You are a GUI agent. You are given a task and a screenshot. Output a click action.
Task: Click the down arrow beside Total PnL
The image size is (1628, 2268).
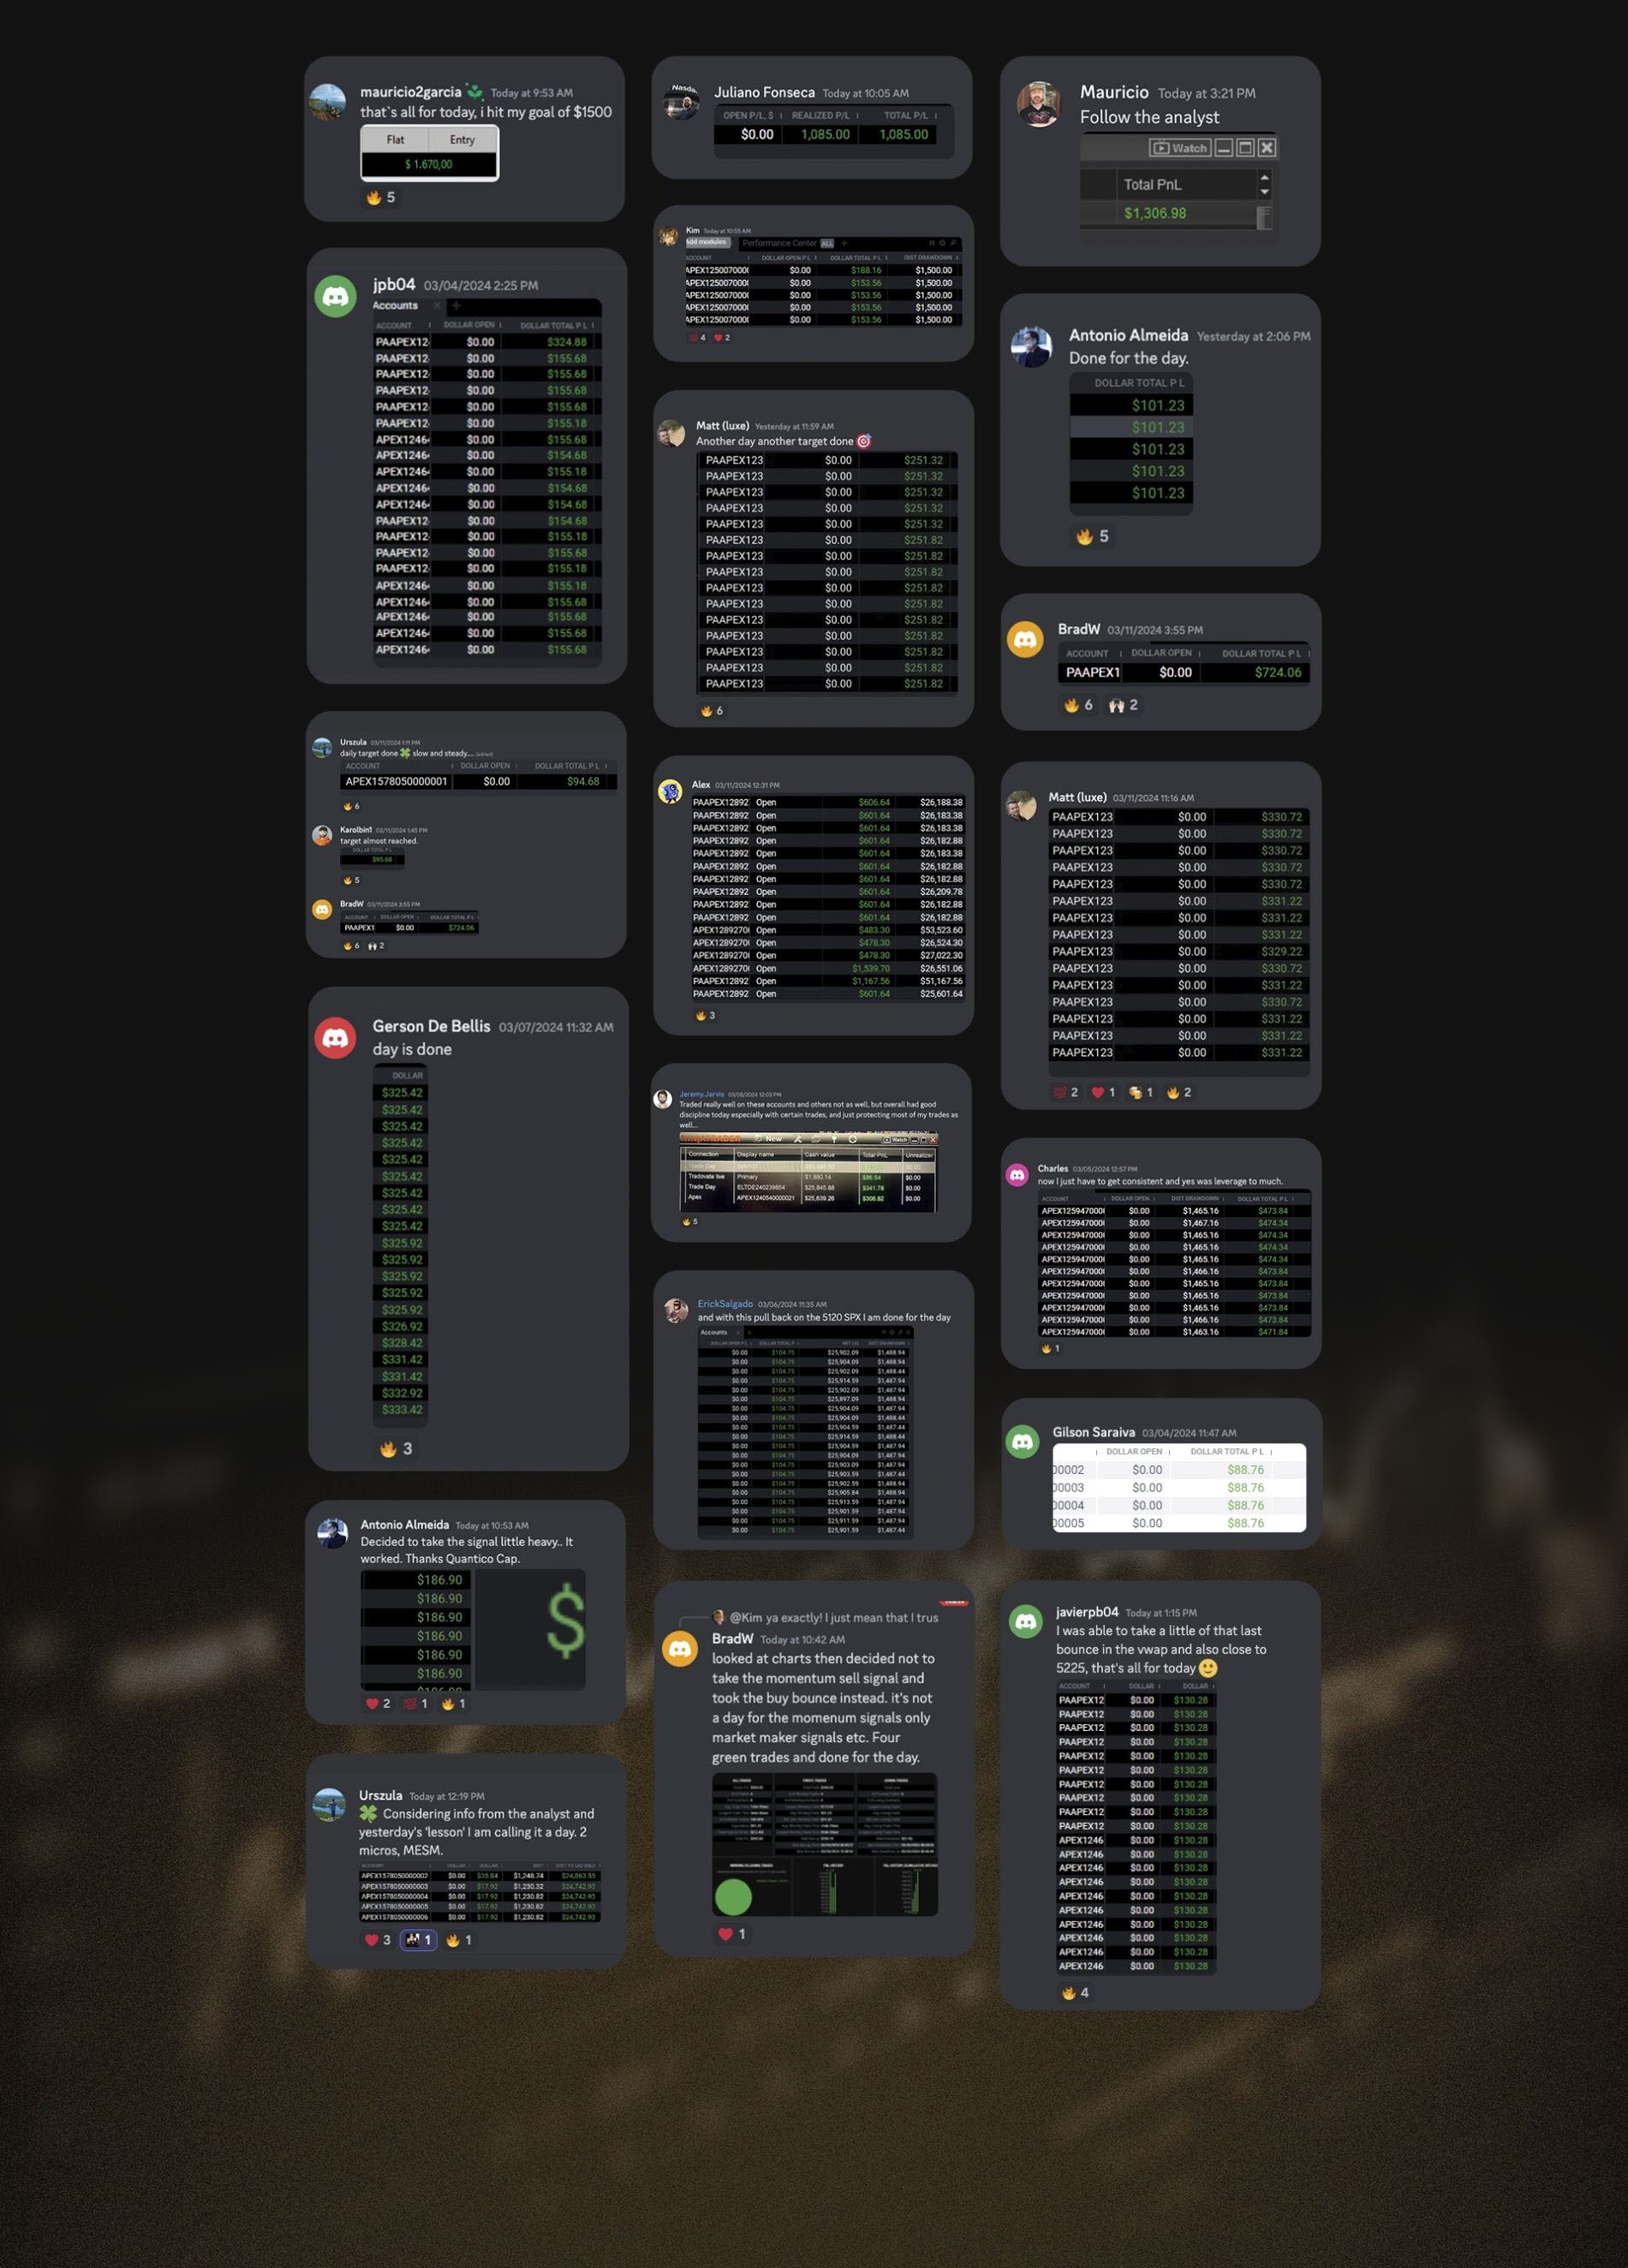click(x=1265, y=192)
